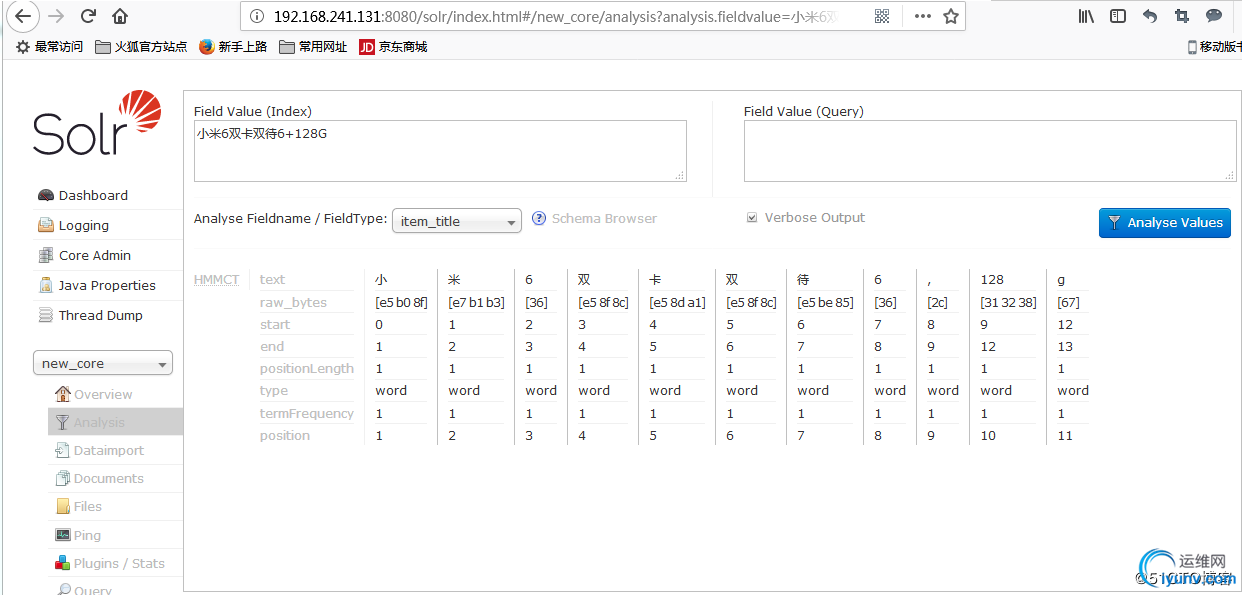Bookmark this page with the star icon
1242x595 pixels.
coord(951,16)
